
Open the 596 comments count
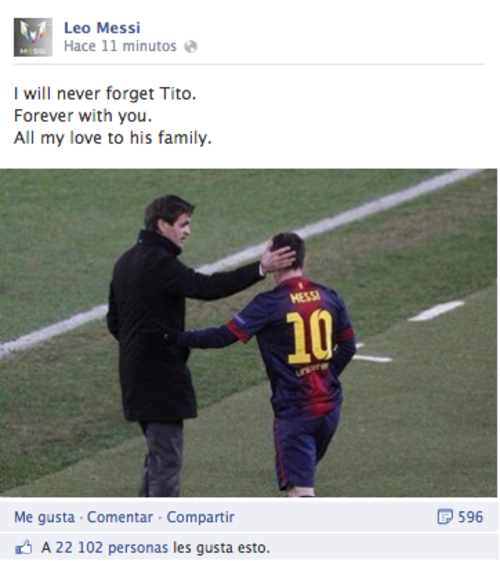click(x=470, y=517)
